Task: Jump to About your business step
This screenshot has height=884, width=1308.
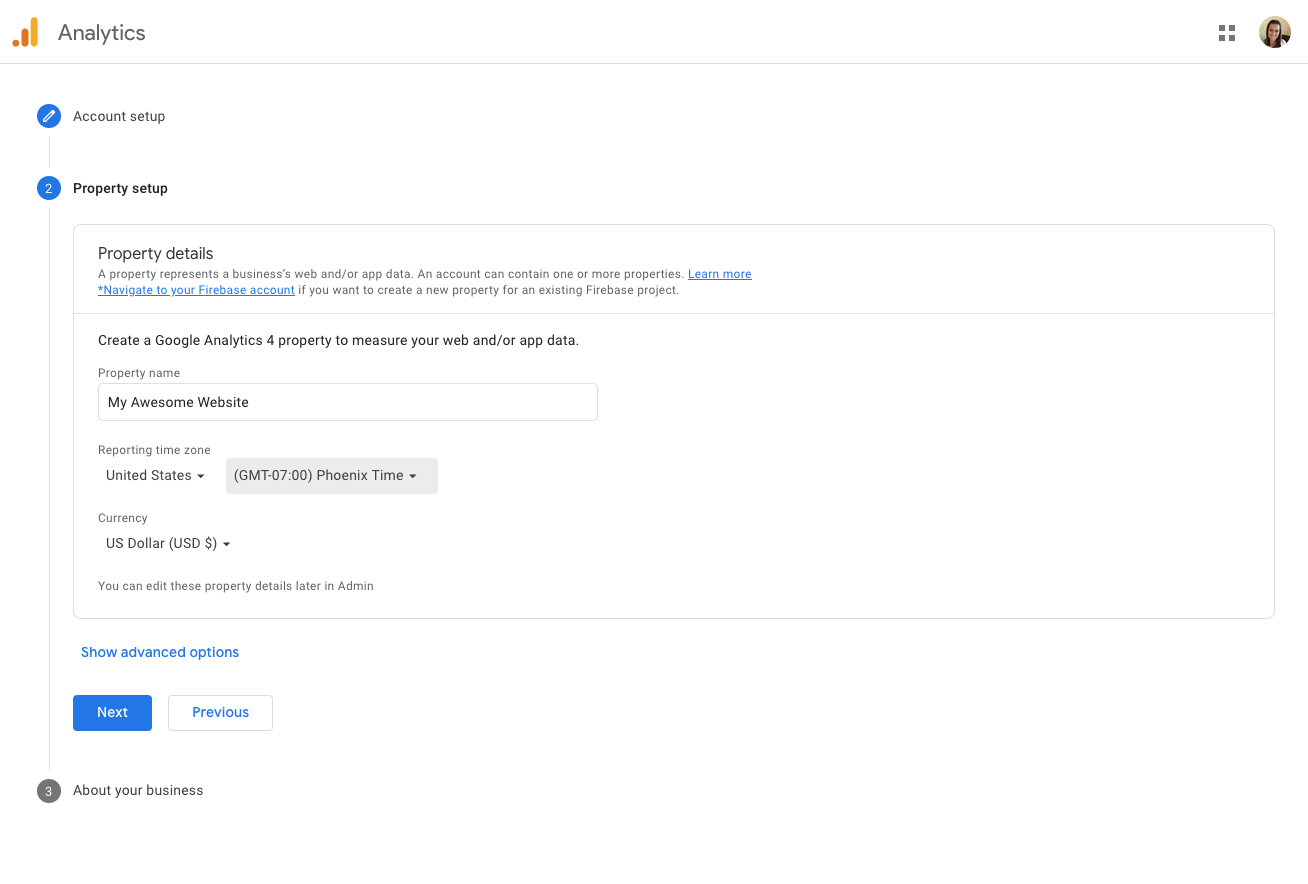Action: coord(138,790)
